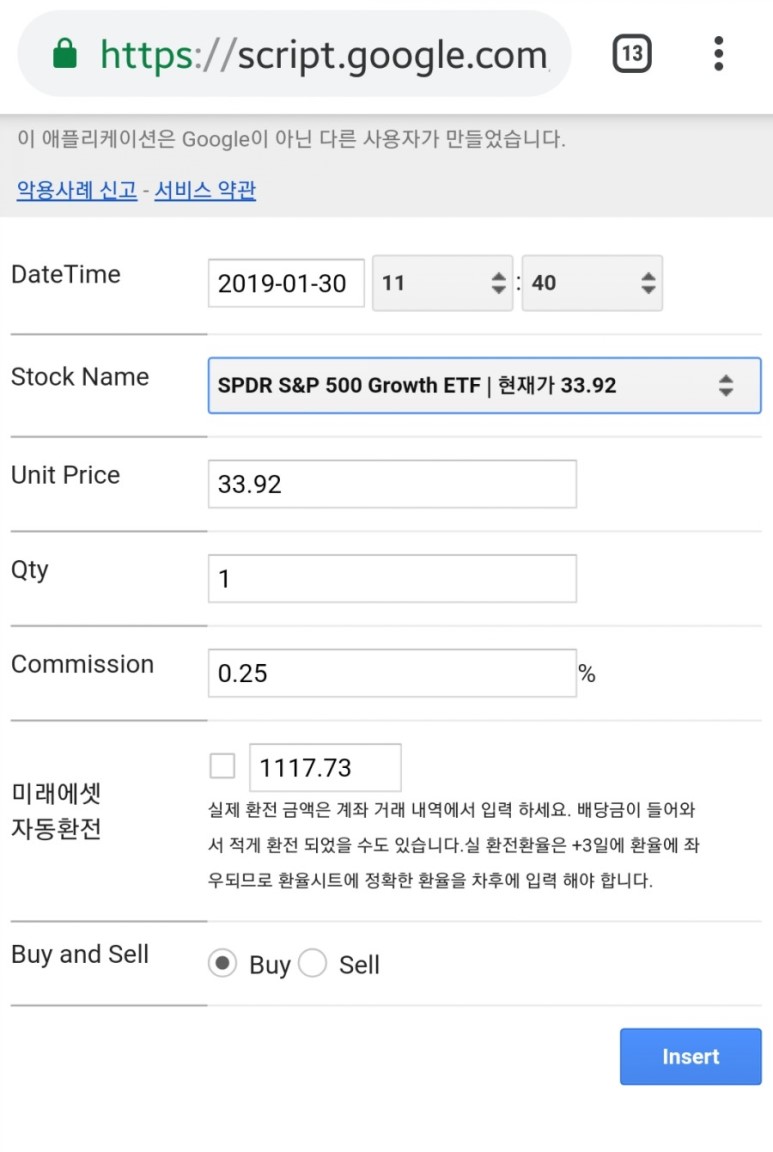The image size is (773, 1152).
Task: Click the 미래에셋 자동환전 label
Action: (57, 811)
